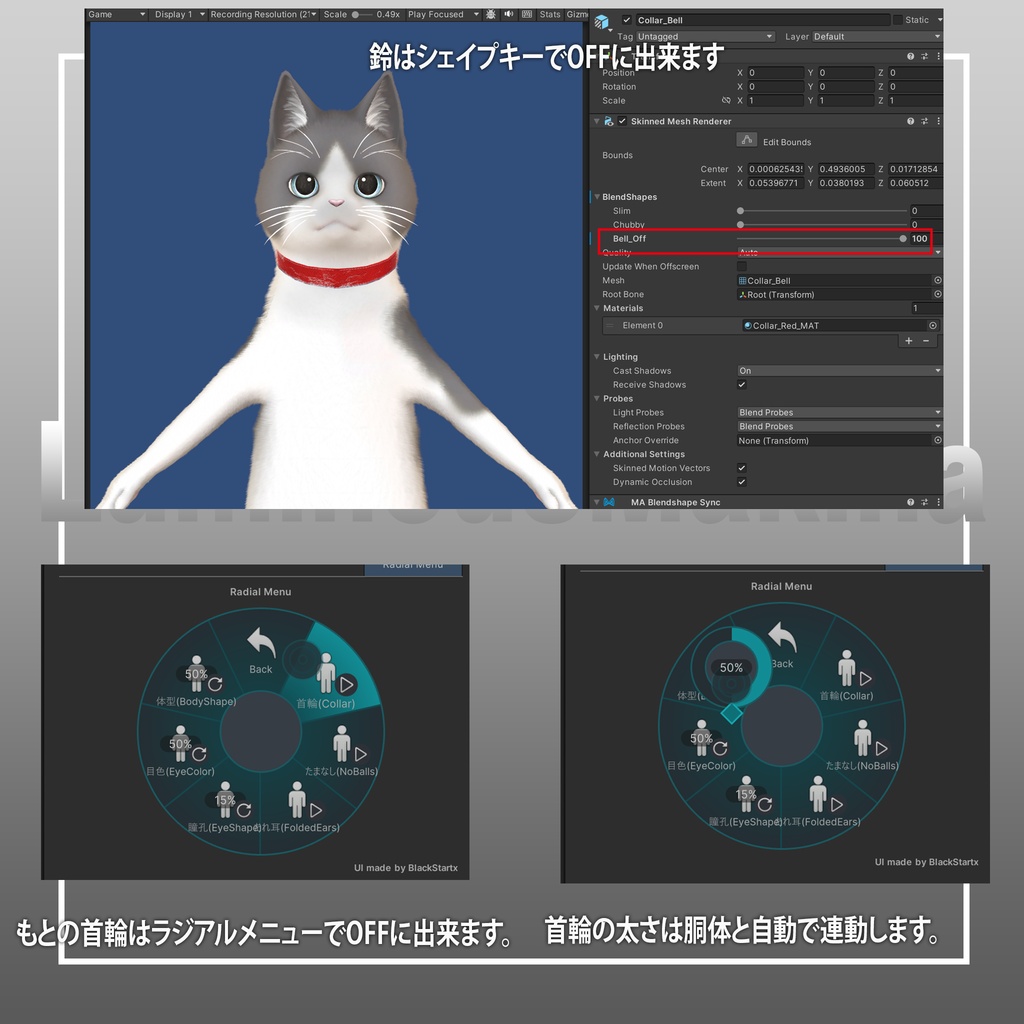Screen dimensions: 1024x1024
Task: Select 首輪(Collar) in right Radial Menu
Action: click(848, 675)
